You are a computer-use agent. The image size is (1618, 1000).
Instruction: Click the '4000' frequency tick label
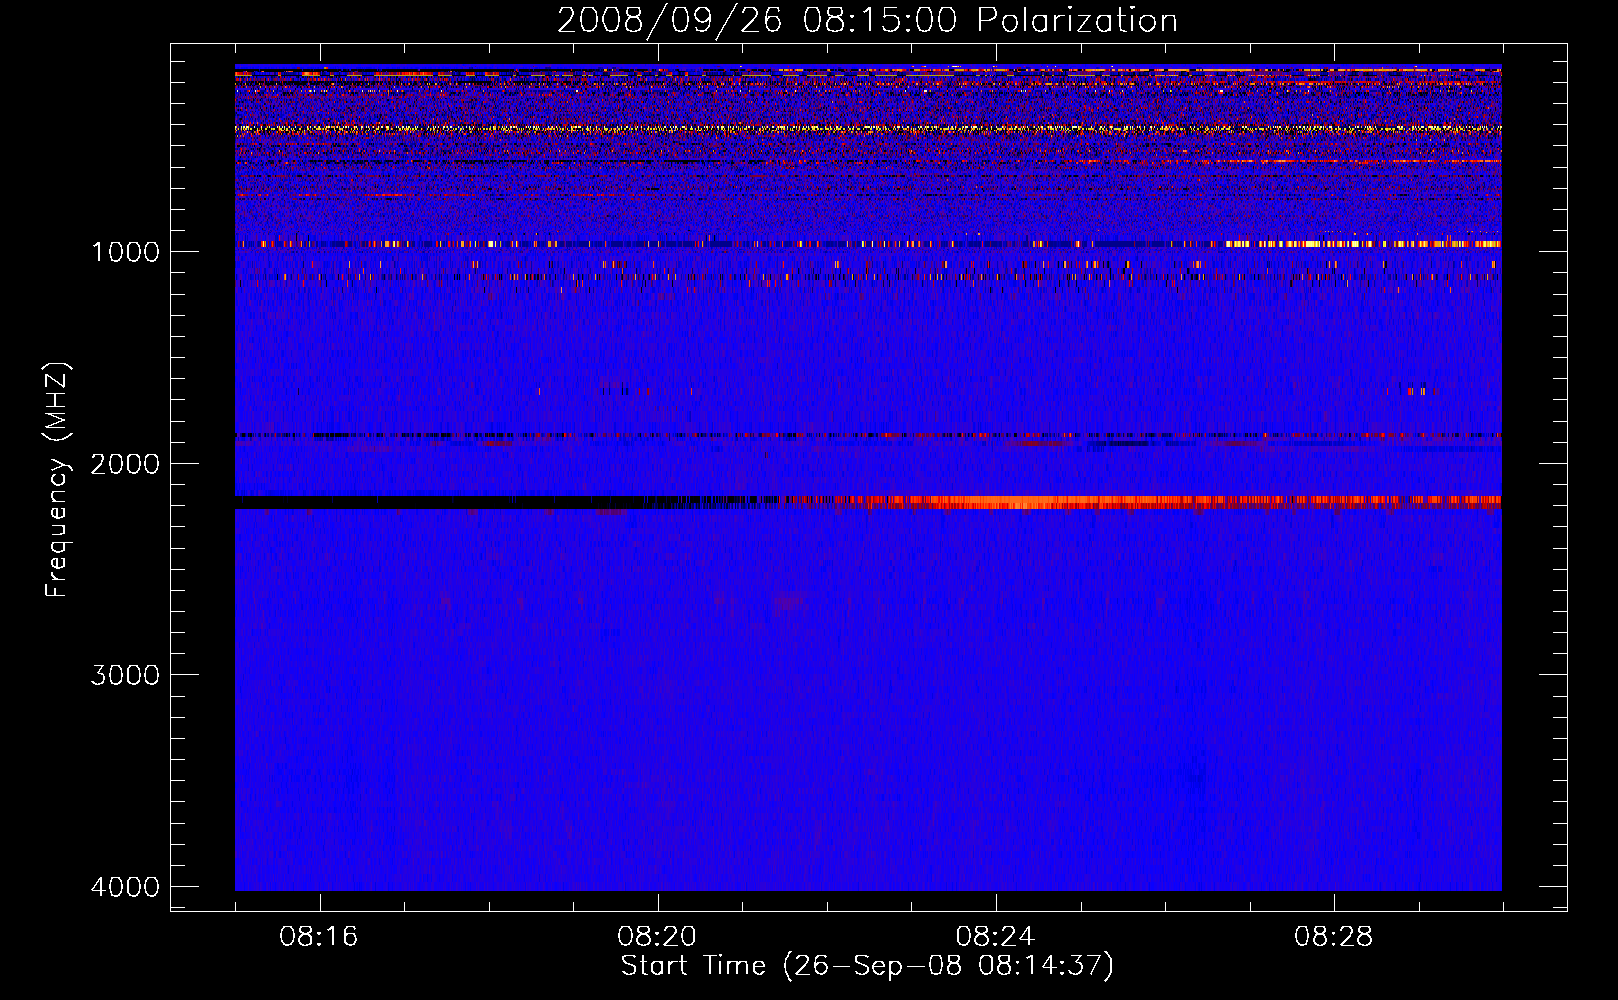click(x=125, y=887)
